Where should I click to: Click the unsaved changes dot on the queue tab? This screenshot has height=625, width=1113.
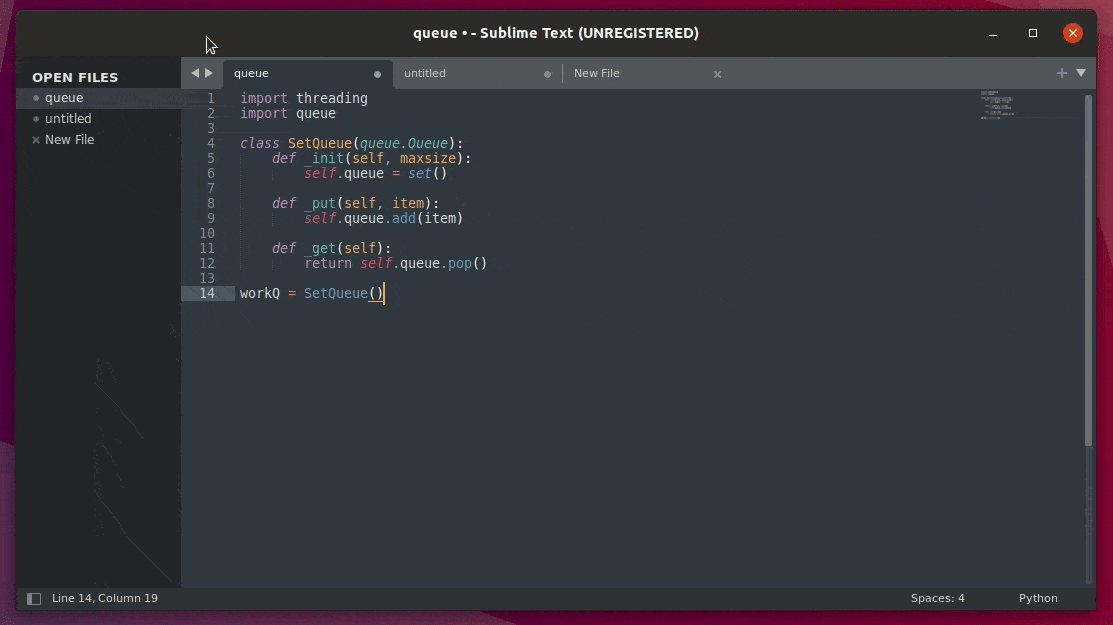(x=377, y=74)
